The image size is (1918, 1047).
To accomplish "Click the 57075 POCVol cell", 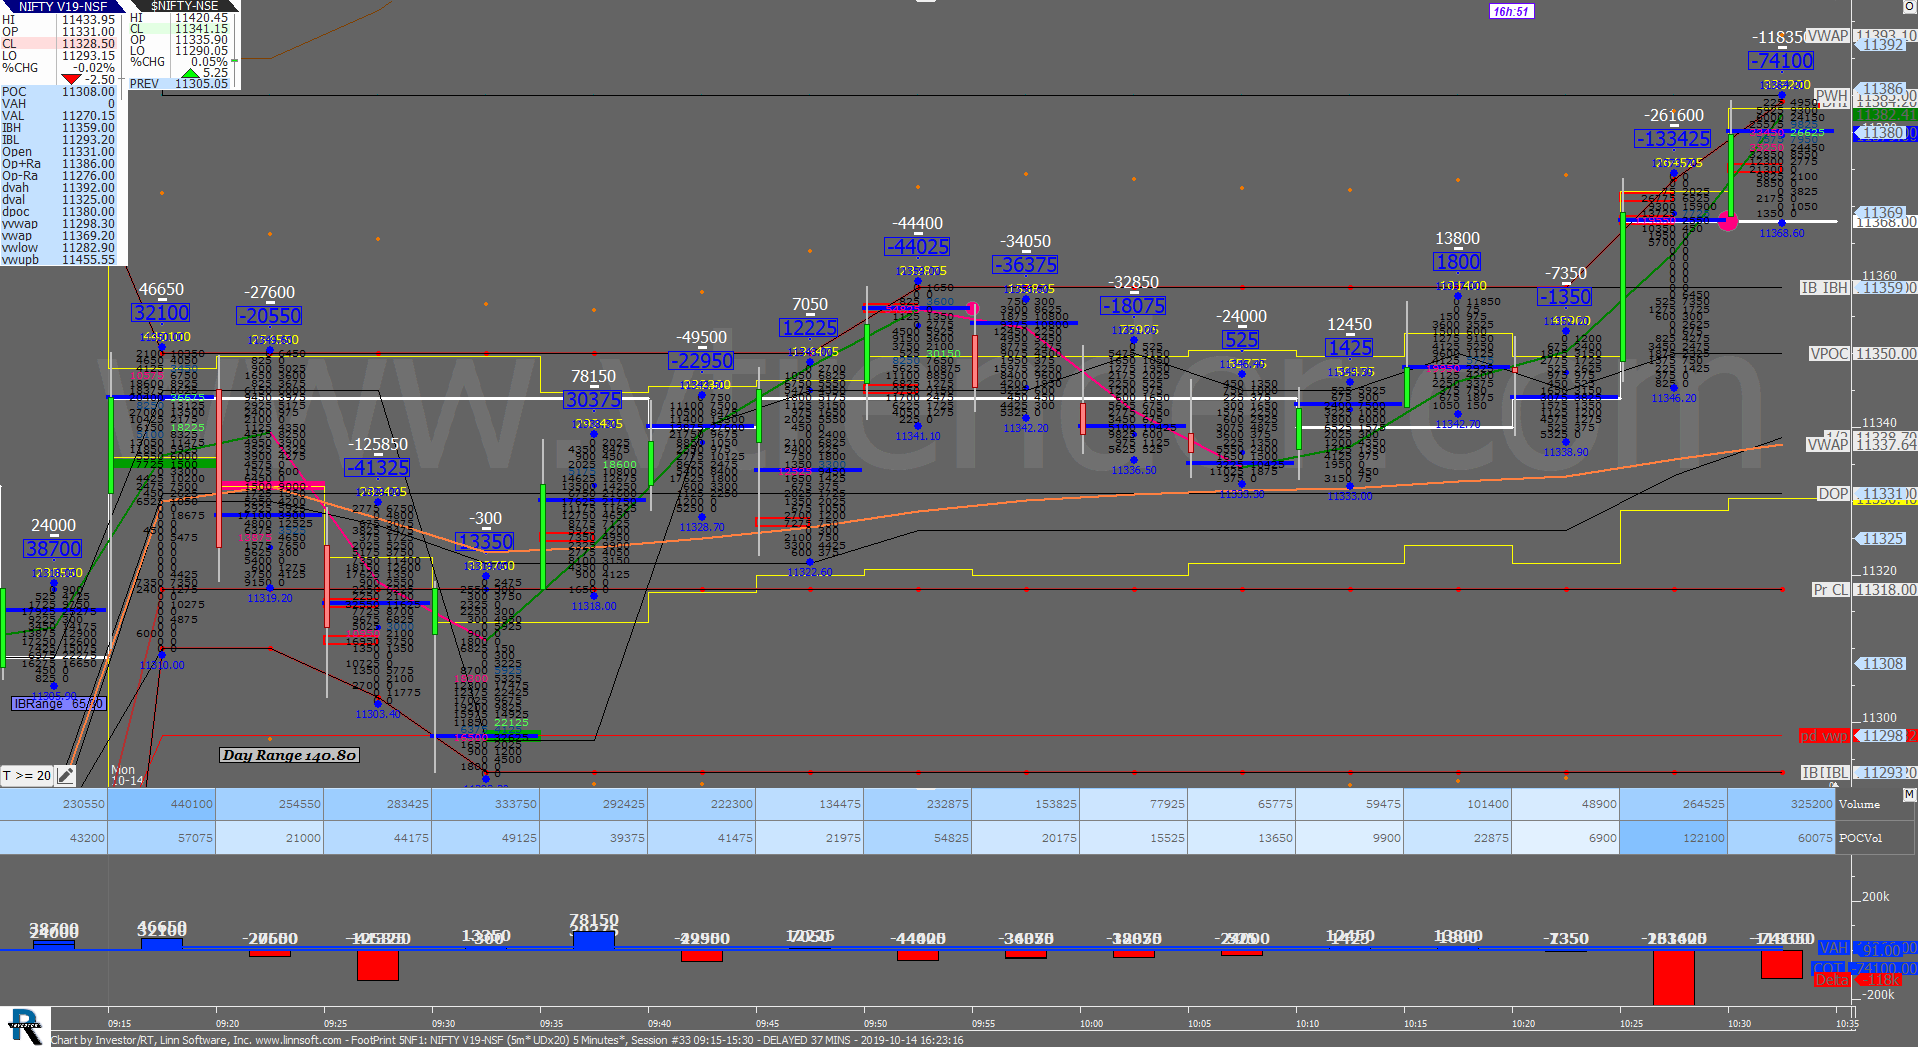I will pos(161,838).
